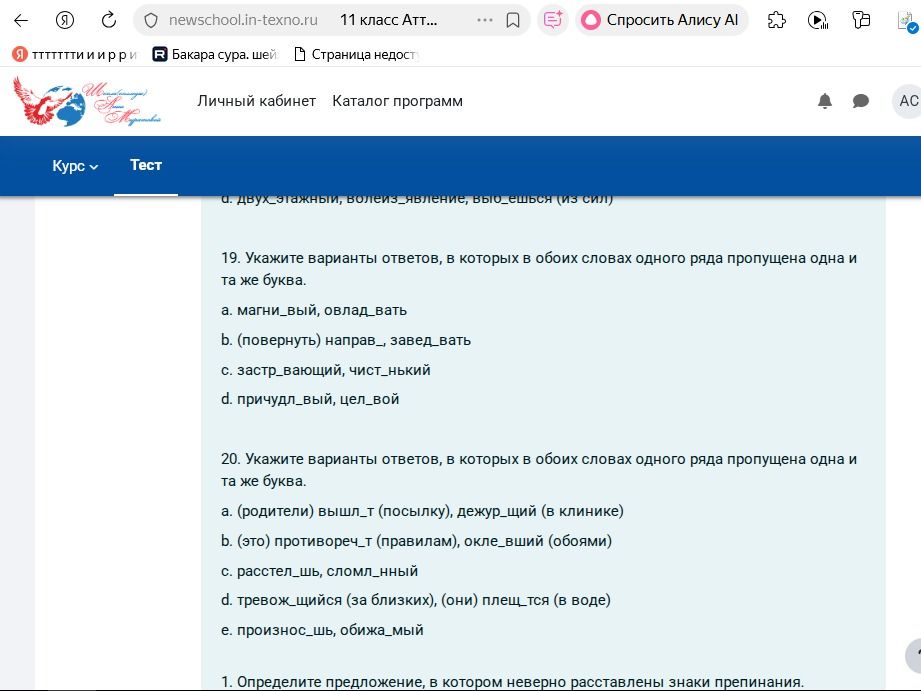Image resolution: width=921 pixels, height=691 pixels.
Task: Expand the Курс dropdown menu
Action: 75,166
